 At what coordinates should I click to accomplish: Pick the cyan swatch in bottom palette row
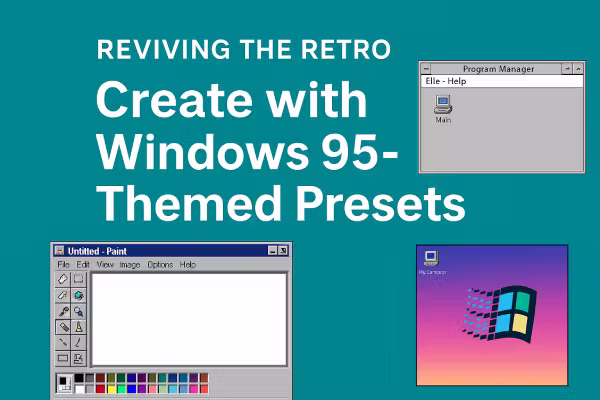(x=173, y=389)
